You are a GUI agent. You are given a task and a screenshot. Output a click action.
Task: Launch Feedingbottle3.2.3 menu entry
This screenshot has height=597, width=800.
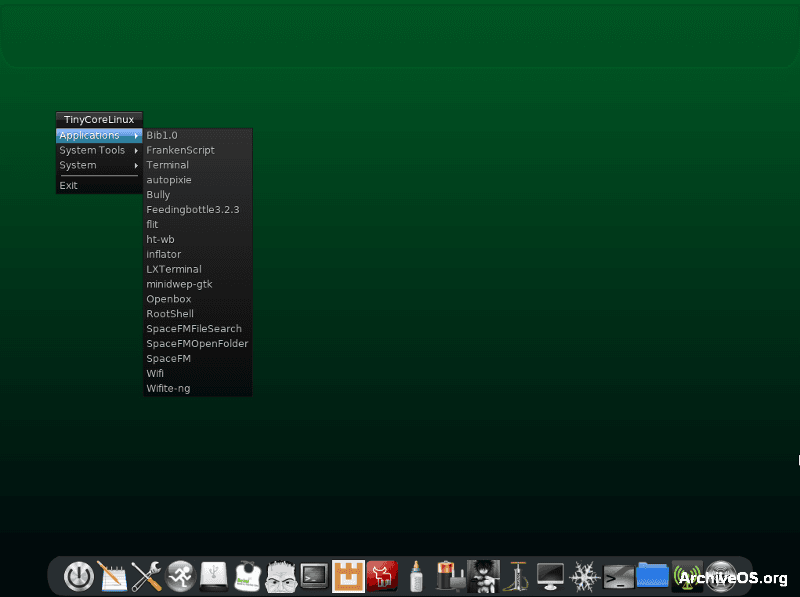coord(198,209)
